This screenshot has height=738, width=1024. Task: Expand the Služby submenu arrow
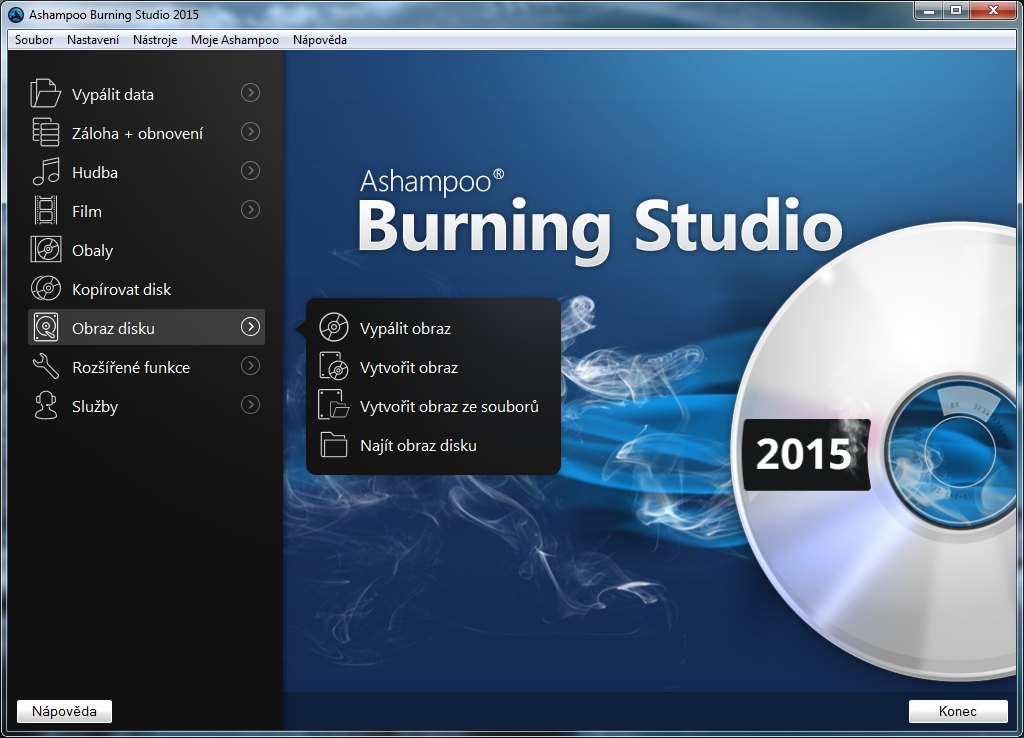pos(250,405)
